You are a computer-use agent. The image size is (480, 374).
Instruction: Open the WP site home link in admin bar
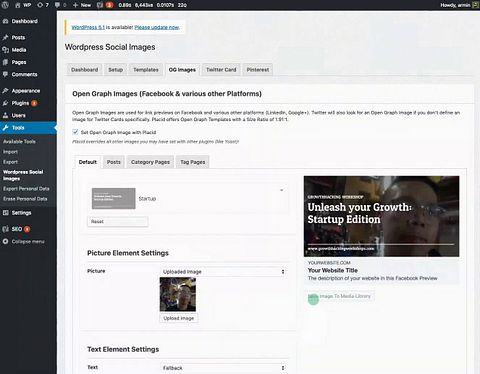click(x=23, y=5)
